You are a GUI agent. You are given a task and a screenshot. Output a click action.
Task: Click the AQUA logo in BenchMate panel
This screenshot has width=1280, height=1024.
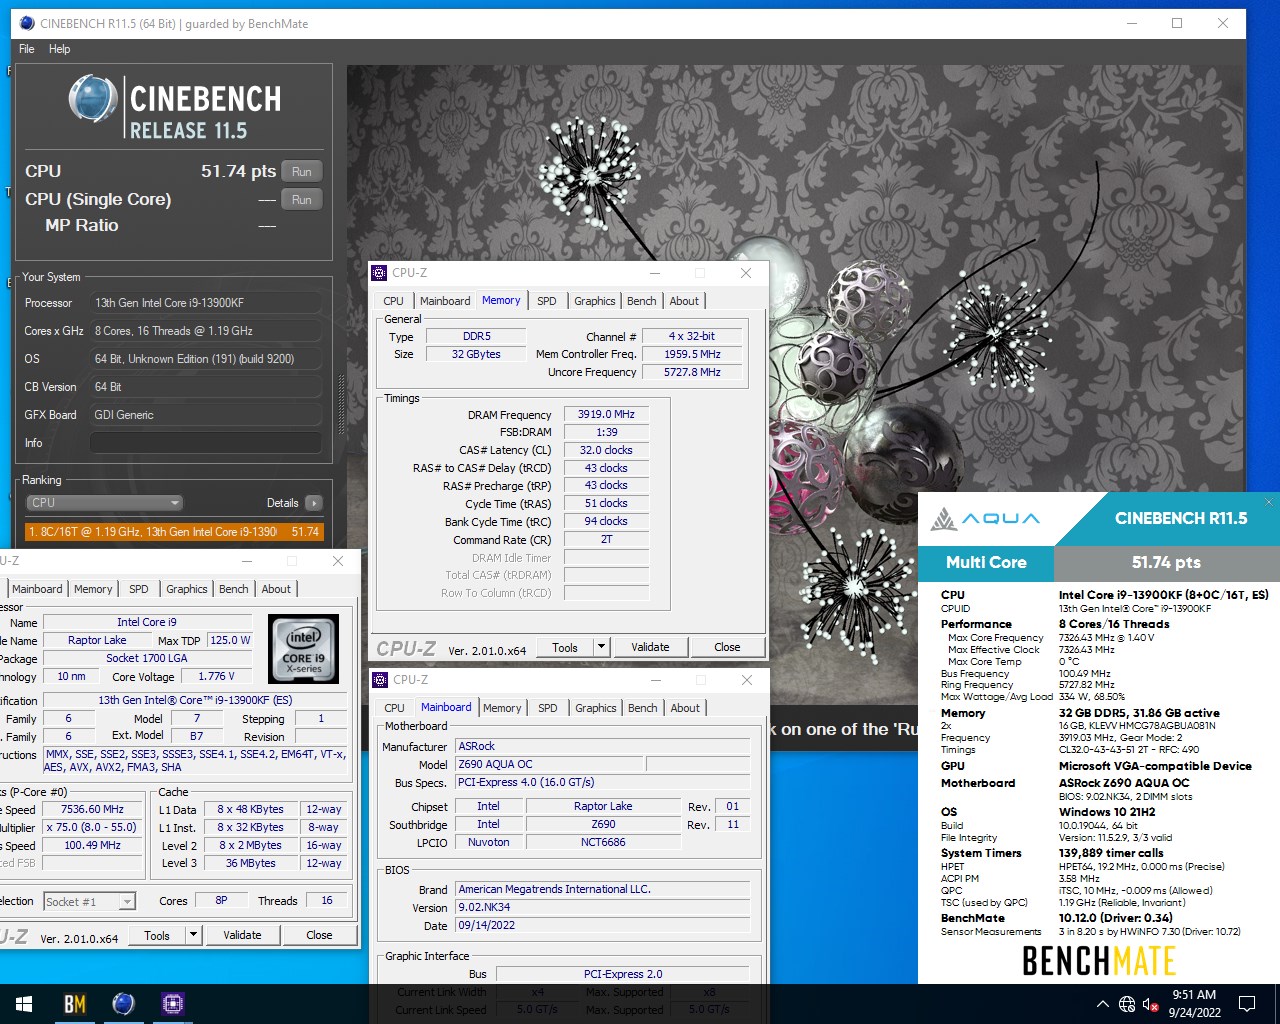click(x=985, y=519)
